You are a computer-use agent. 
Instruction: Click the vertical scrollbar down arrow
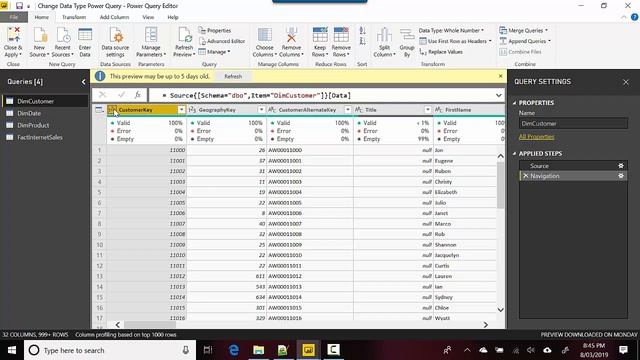pos(500,310)
